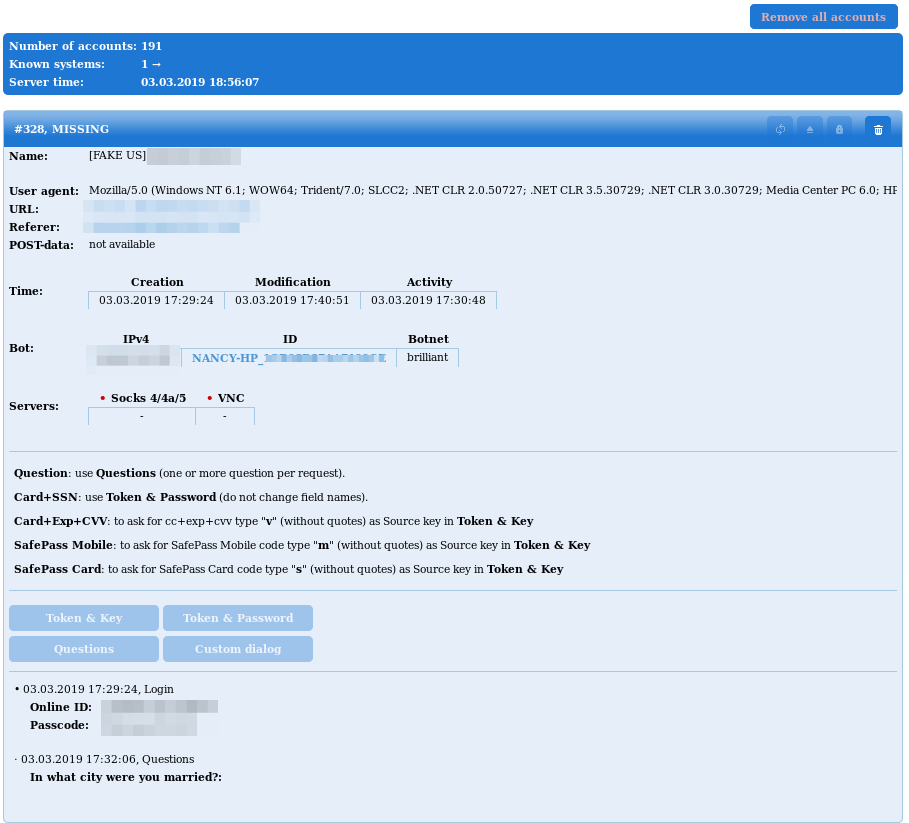Open the Token & Key dialog

click(x=83, y=617)
